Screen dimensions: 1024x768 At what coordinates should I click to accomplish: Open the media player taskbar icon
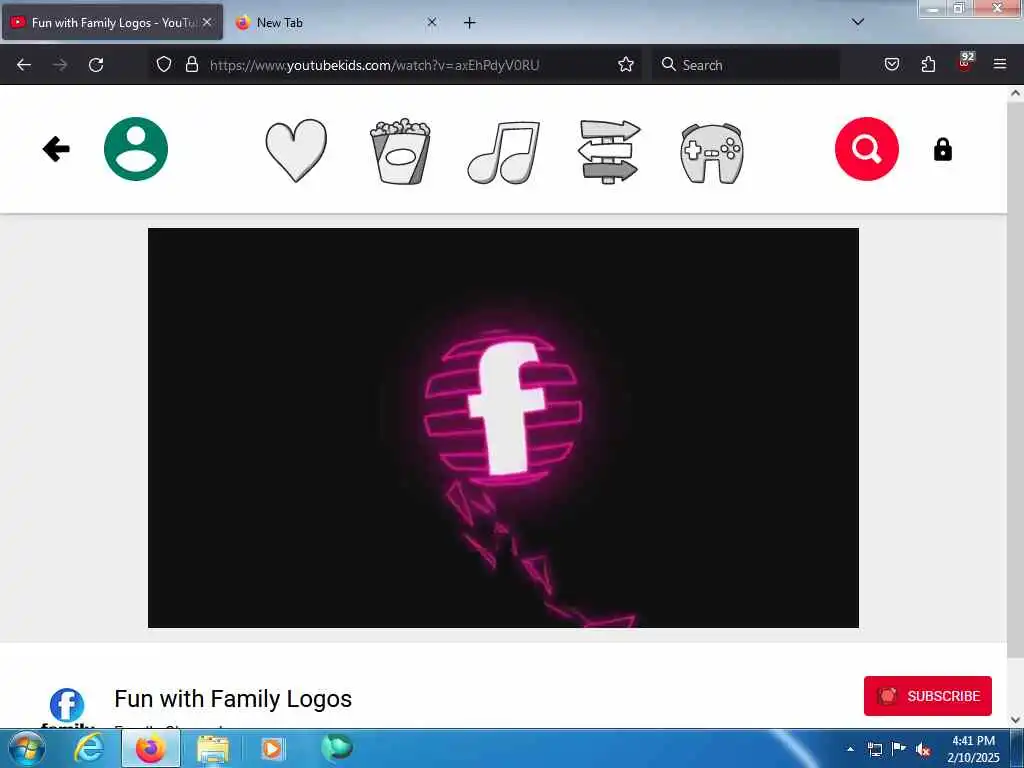pos(272,748)
